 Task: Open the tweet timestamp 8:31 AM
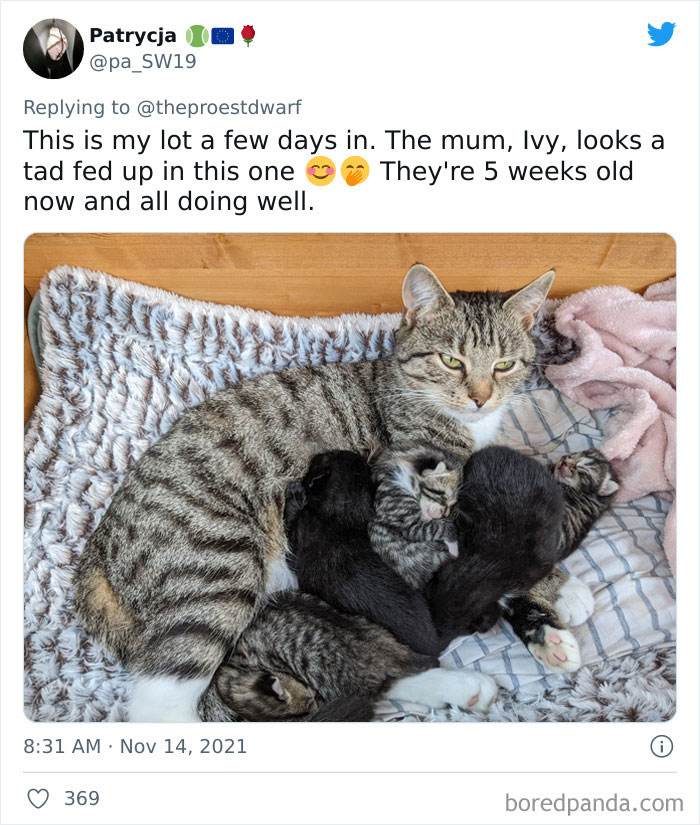59,744
